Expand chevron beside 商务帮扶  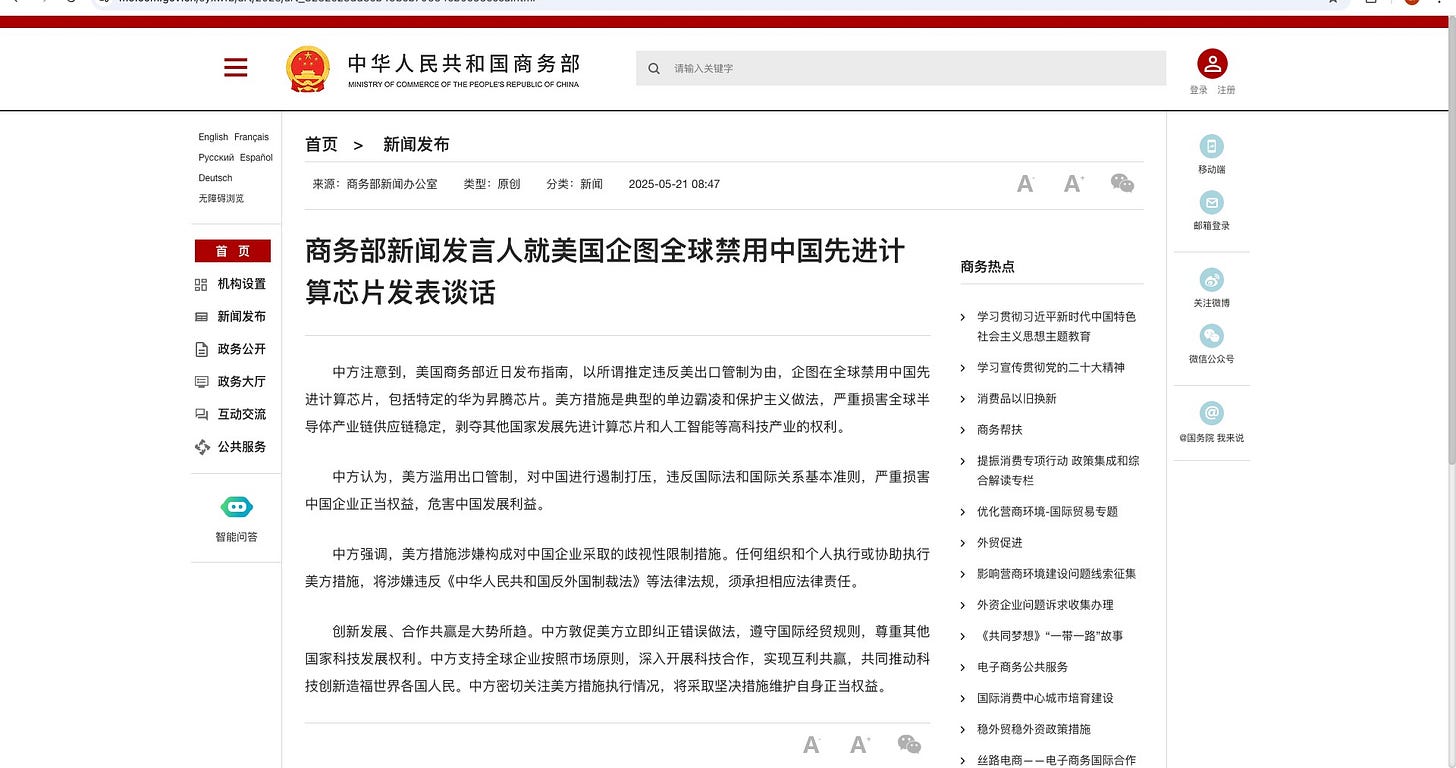[963, 430]
